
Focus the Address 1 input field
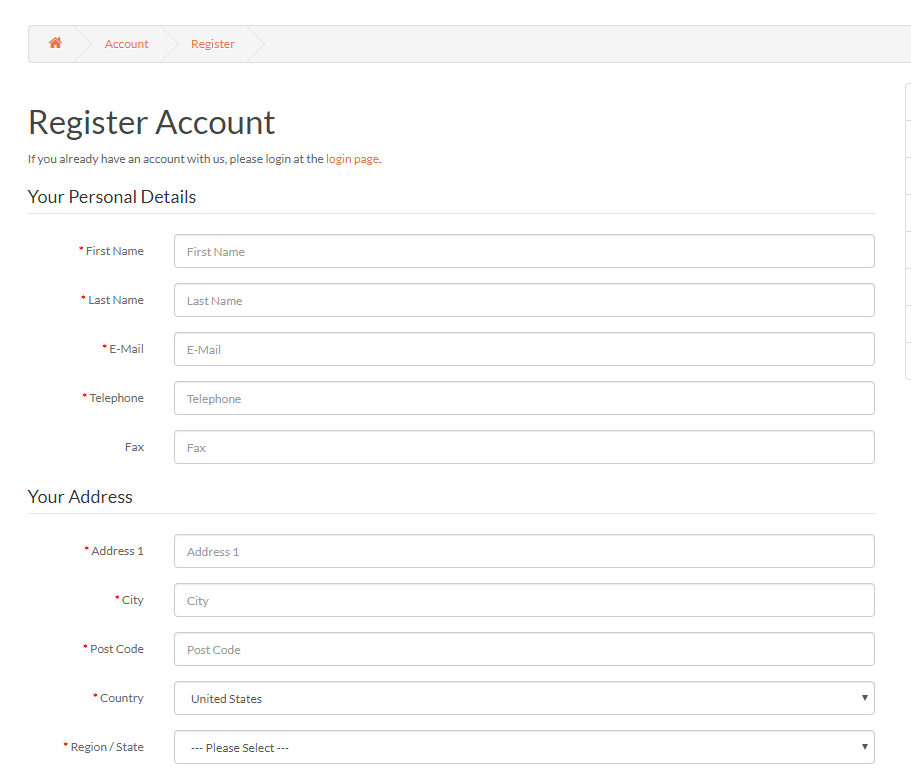(524, 551)
